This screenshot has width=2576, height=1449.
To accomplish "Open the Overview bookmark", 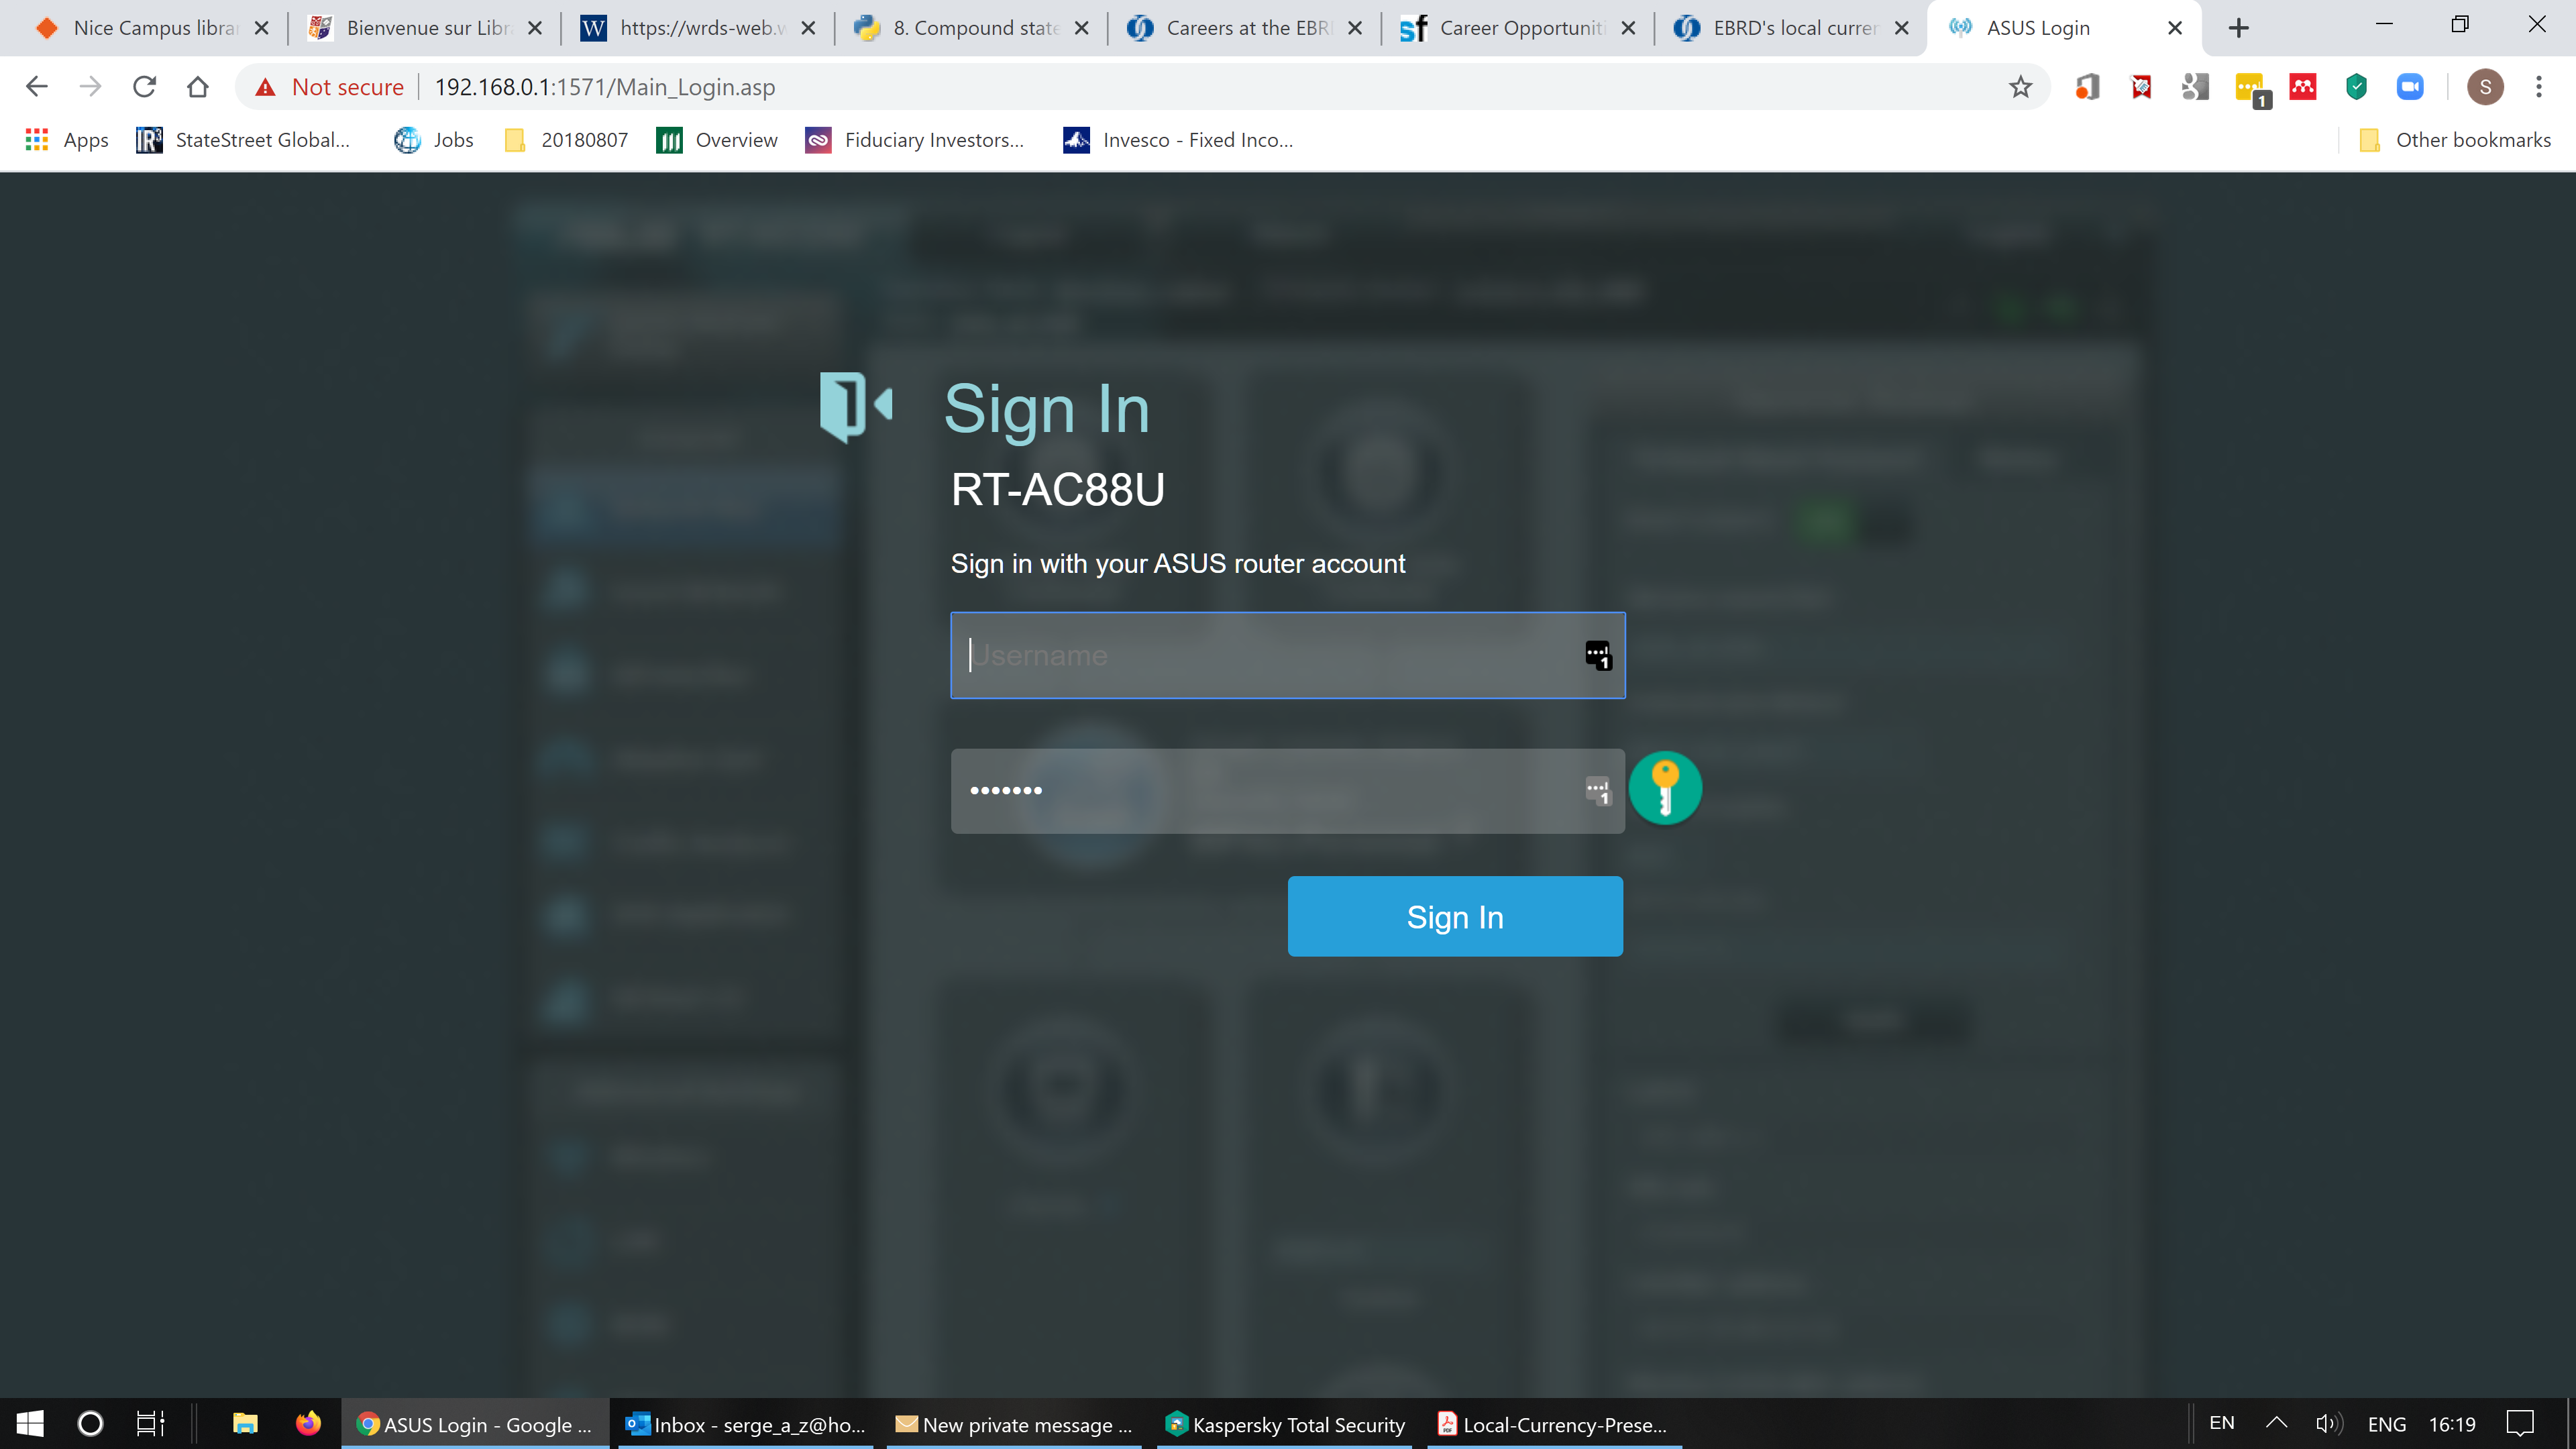I will coord(717,140).
